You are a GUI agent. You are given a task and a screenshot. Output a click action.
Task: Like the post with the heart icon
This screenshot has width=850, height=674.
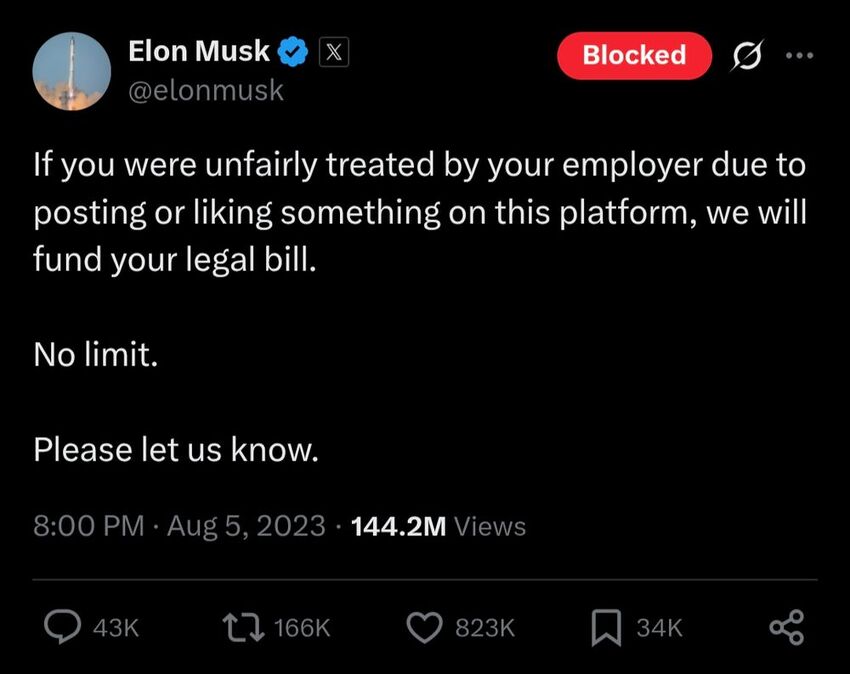tap(424, 627)
